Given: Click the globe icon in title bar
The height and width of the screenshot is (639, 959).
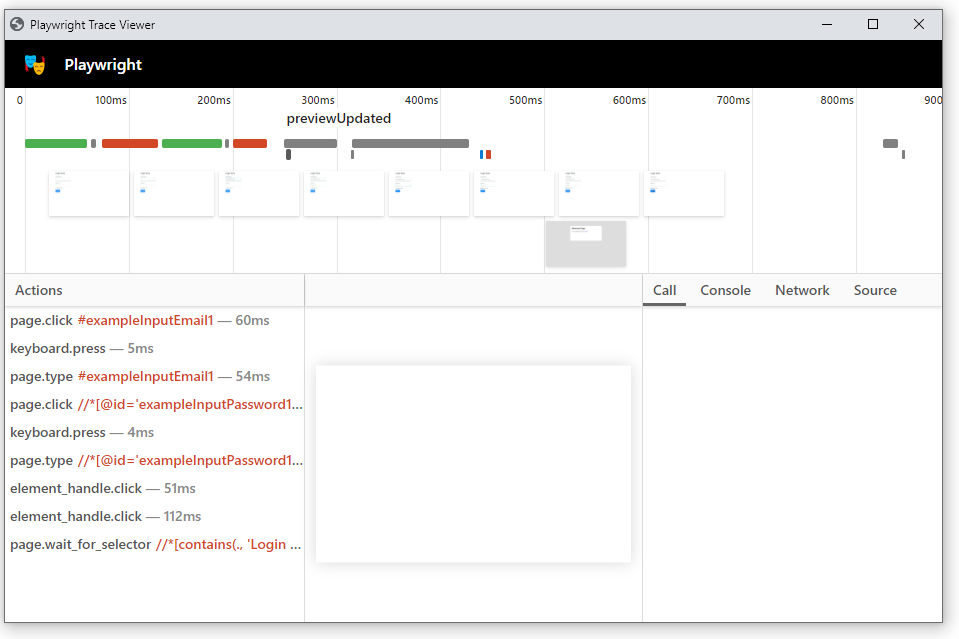Looking at the screenshot, I should 17,24.
